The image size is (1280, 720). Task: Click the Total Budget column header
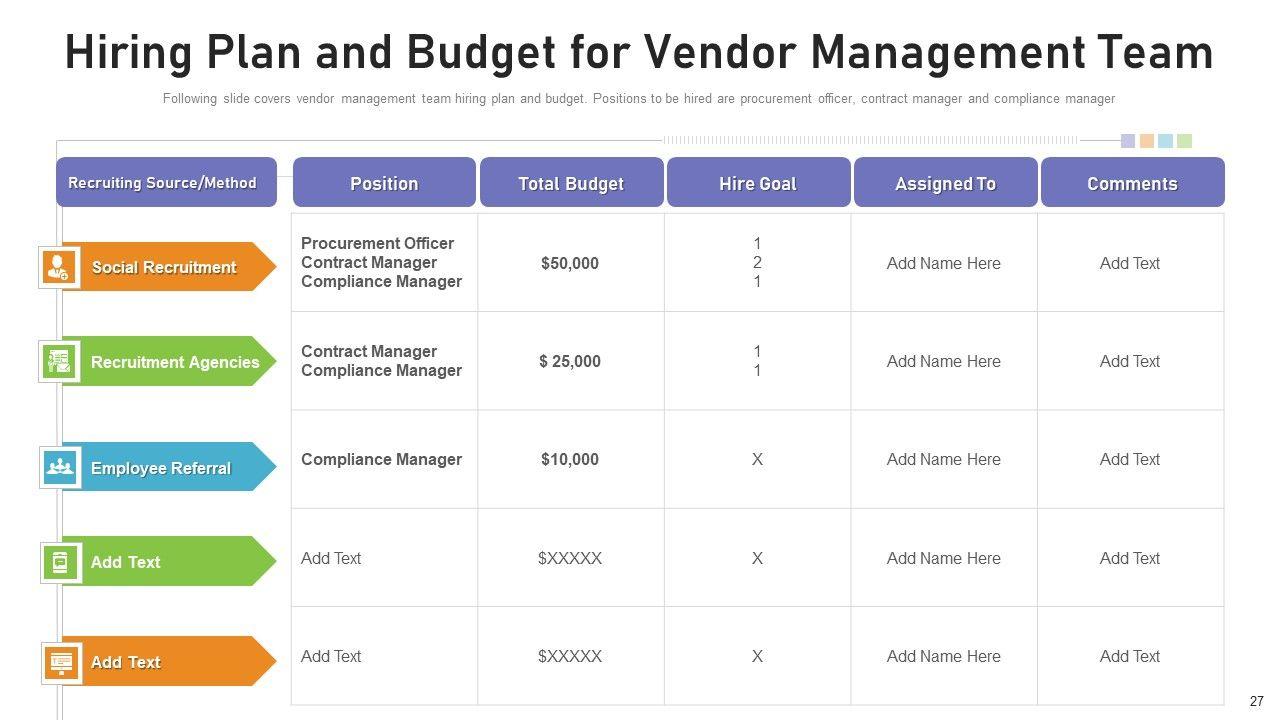point(571,183)
